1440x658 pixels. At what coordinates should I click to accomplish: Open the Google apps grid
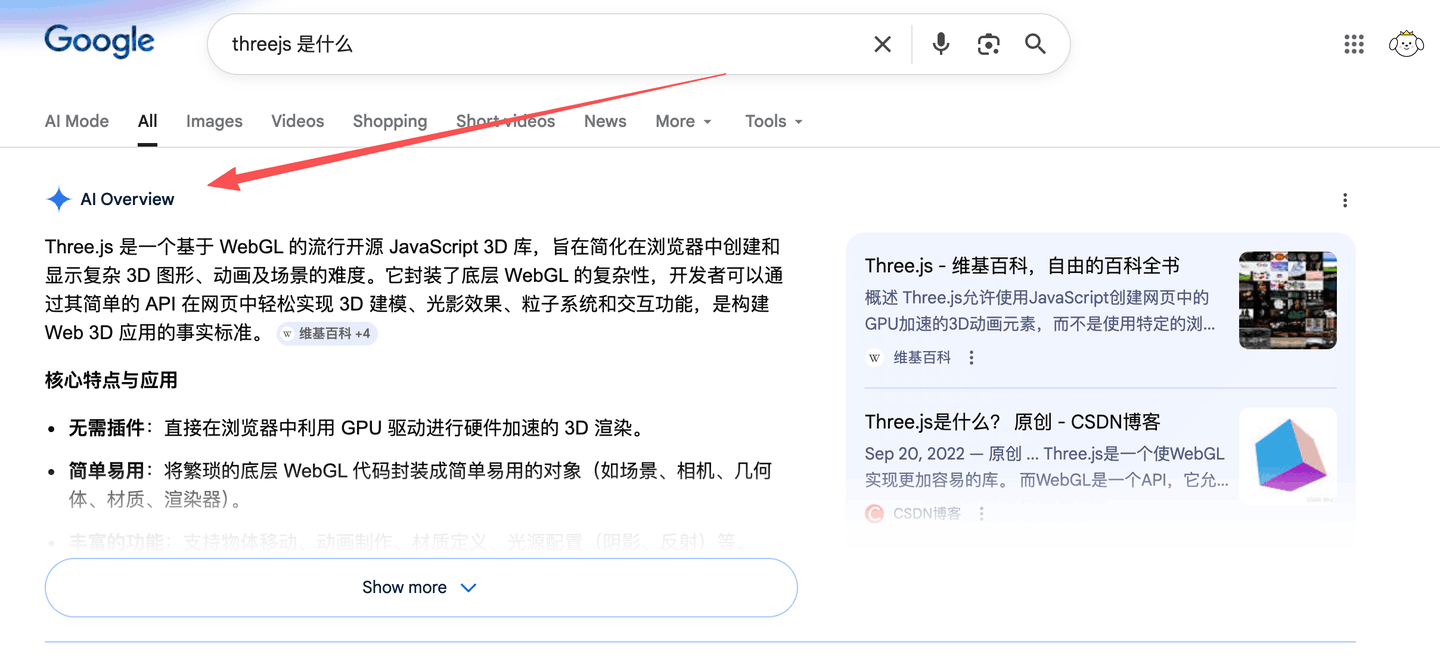[x=1354, y=44]
